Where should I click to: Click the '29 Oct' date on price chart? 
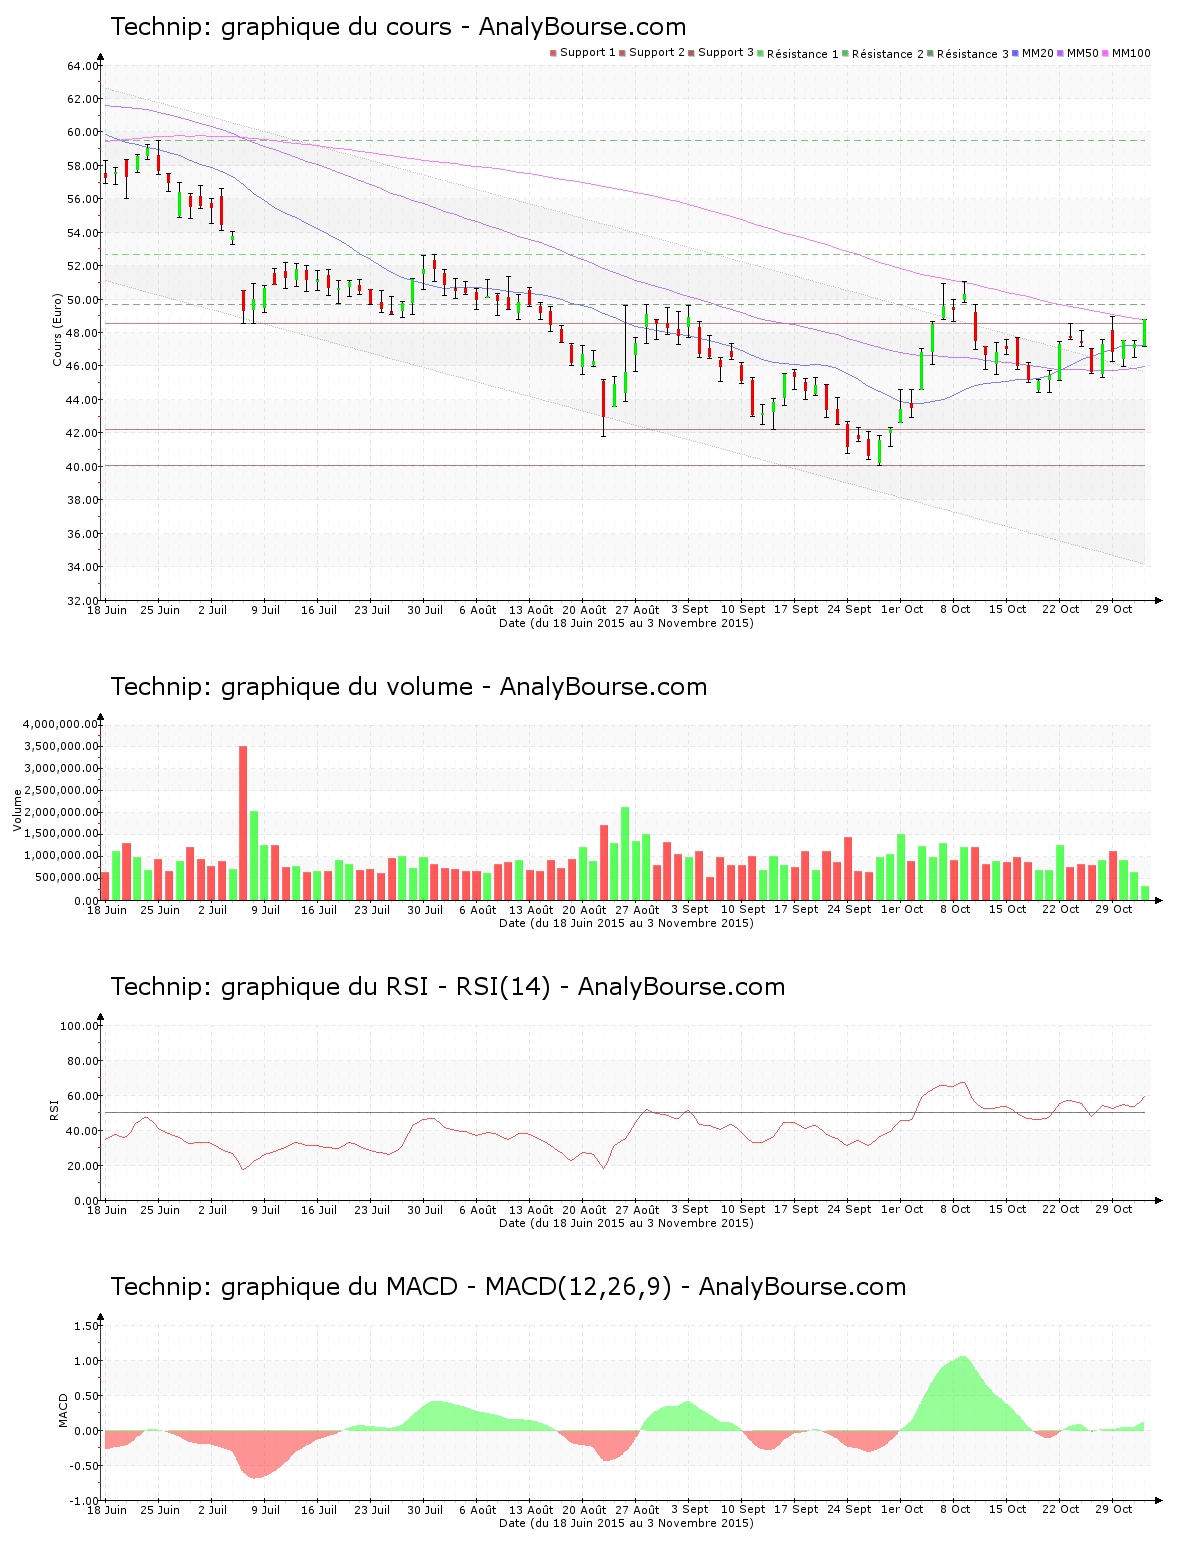(x=1114, y=610)
